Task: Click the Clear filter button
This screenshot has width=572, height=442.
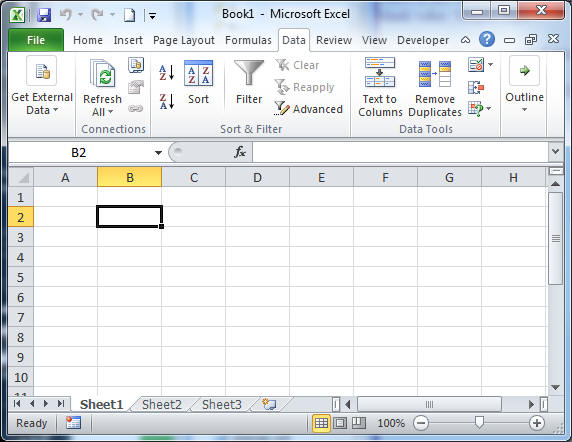Action: click(297, 65)
